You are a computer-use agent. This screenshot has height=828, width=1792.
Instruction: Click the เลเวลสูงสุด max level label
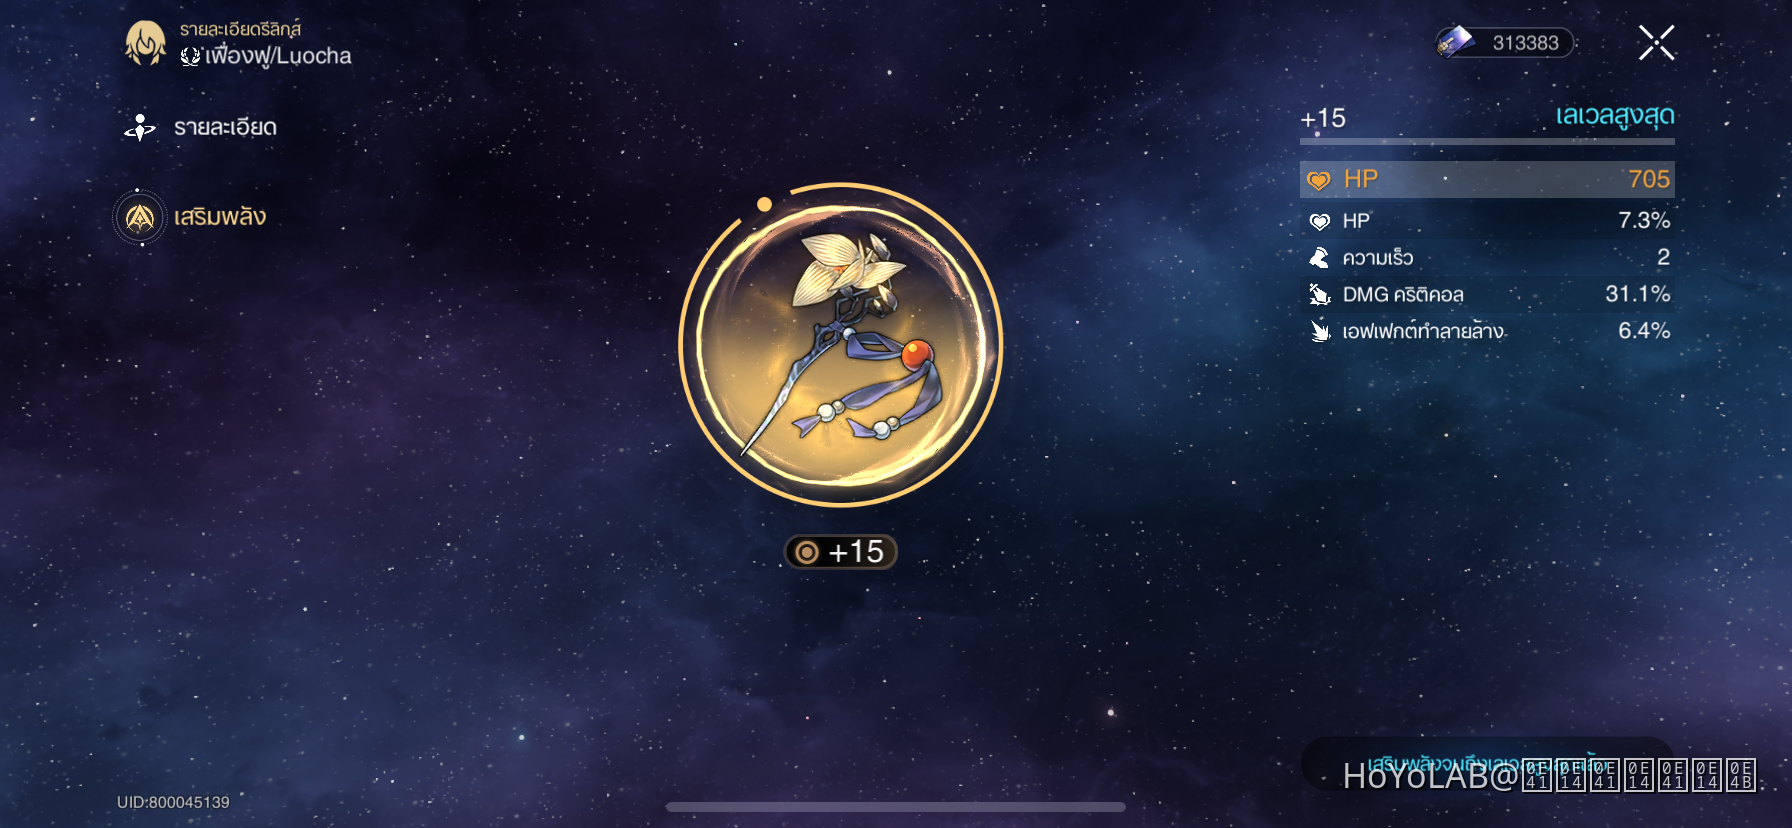tap(1615, 117)
